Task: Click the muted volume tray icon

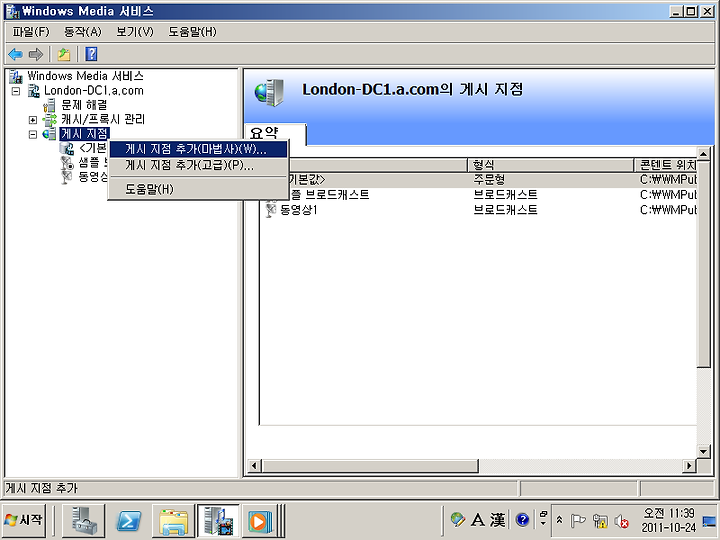Action: pyautogui.click(x=621, y=521)
